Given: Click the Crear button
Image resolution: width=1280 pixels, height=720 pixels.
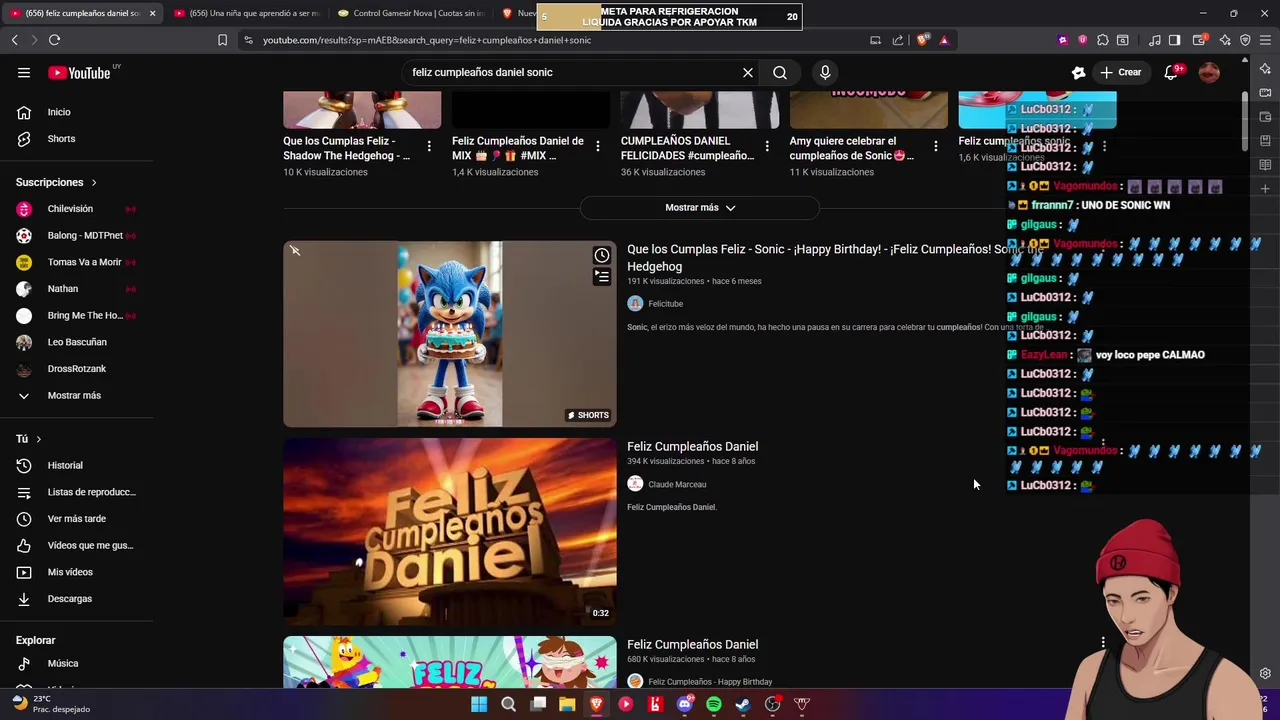Looking at the screenshot, I should pos(1121,72).
